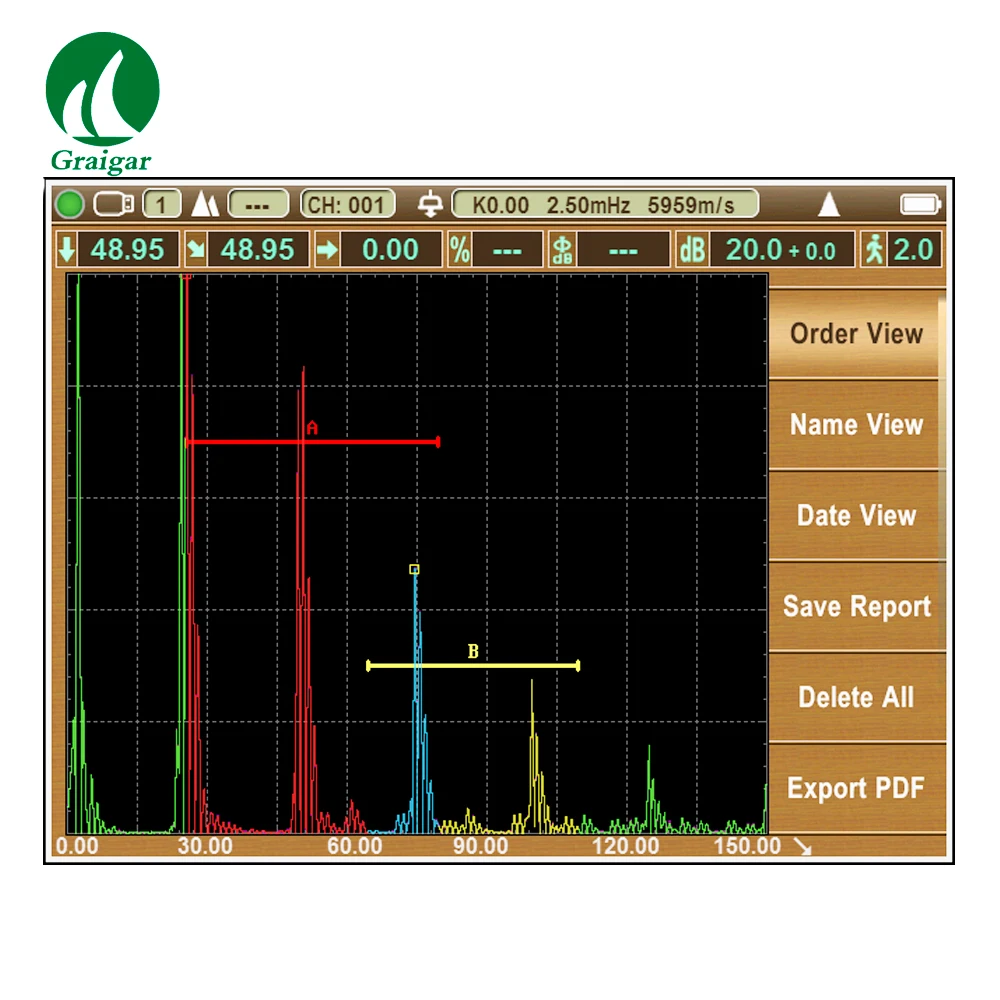Select gate A red line
The height and width of the screenshot is (1000, 1000).
[x=312, y=441]
